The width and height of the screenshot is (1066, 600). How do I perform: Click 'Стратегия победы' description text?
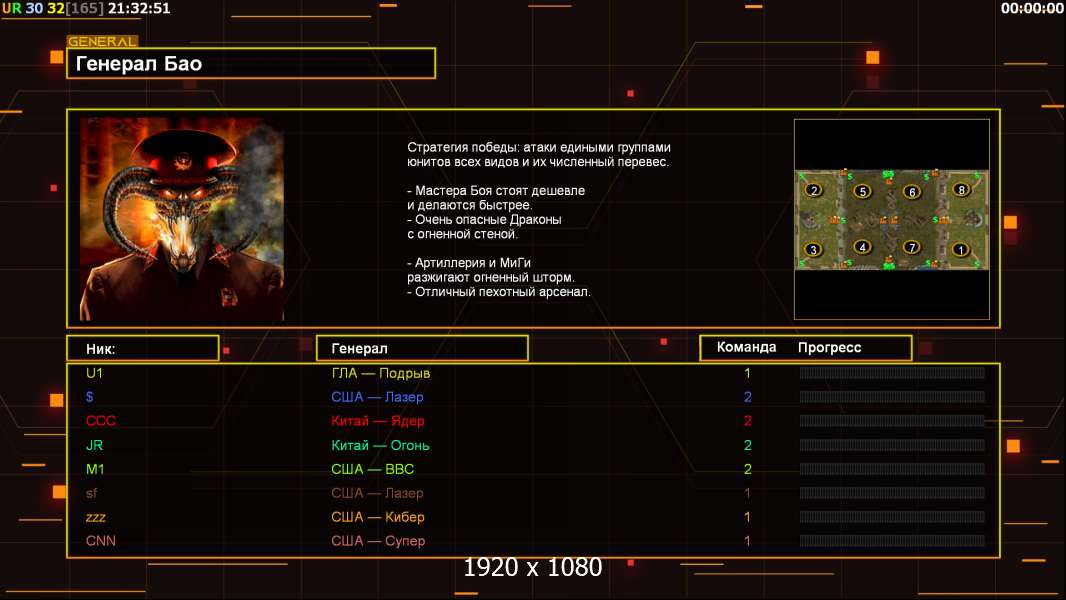point(539,154)
